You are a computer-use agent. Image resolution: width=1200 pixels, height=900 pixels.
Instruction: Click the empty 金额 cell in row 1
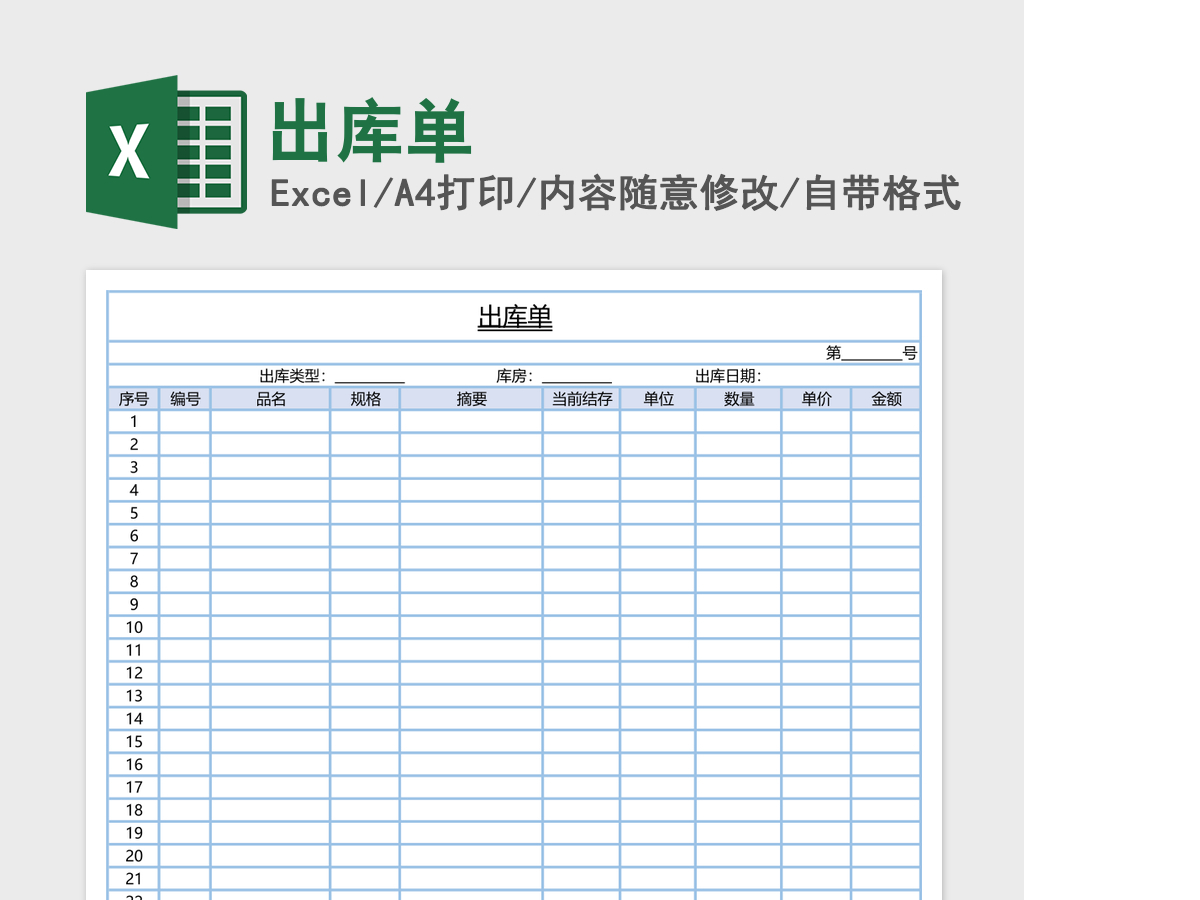click(886, 422)
